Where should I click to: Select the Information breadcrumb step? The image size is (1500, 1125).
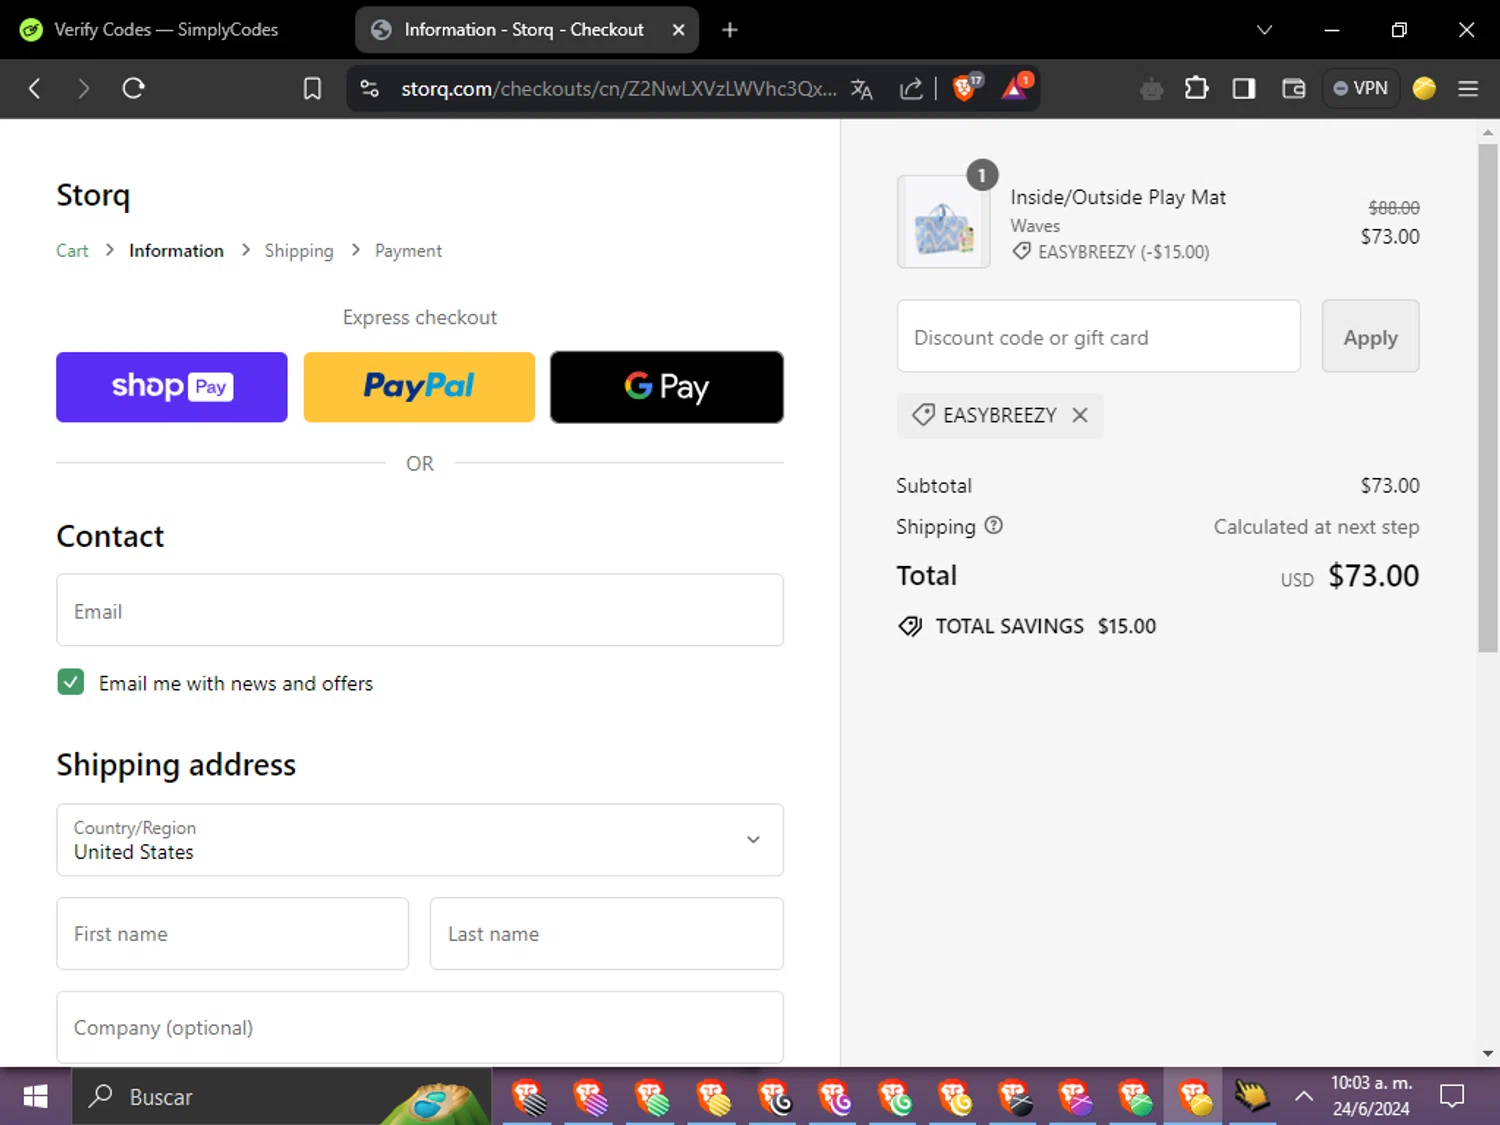click(x=176, y=251)
